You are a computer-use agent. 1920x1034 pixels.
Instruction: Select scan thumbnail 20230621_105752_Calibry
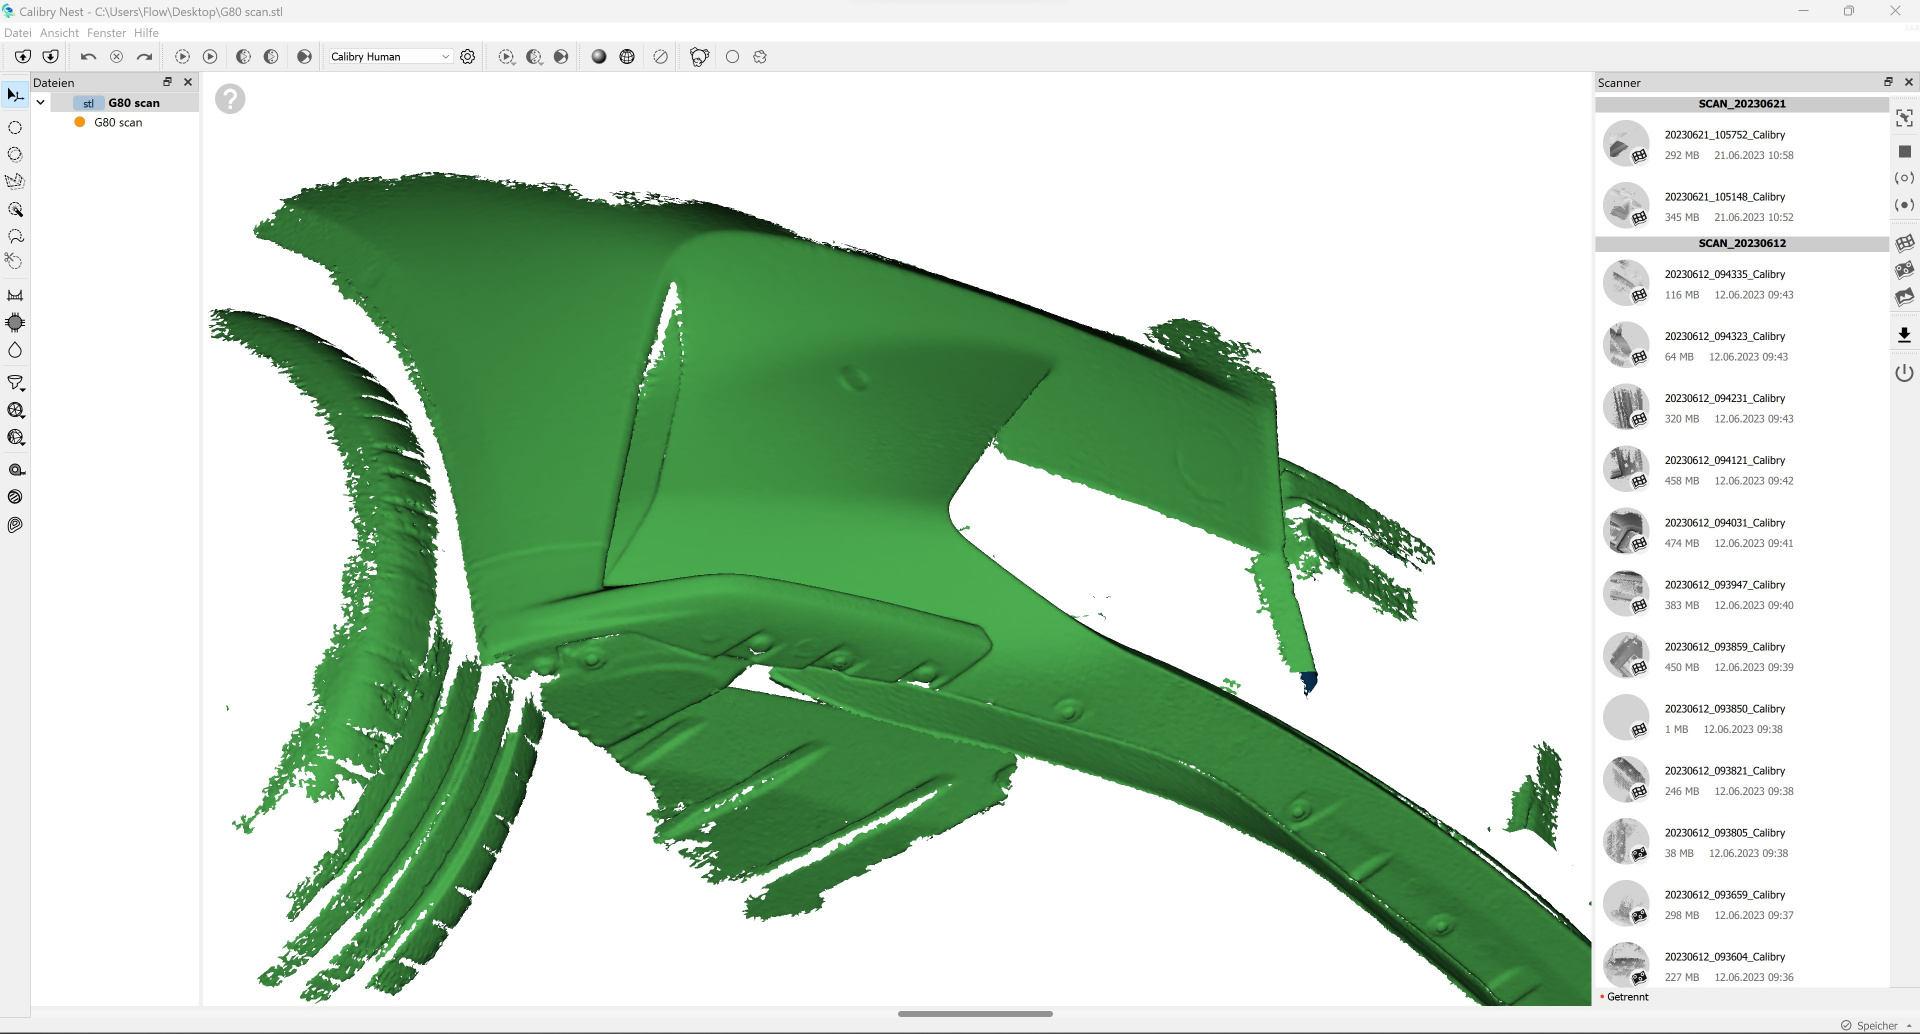(x=1626, y=144)
